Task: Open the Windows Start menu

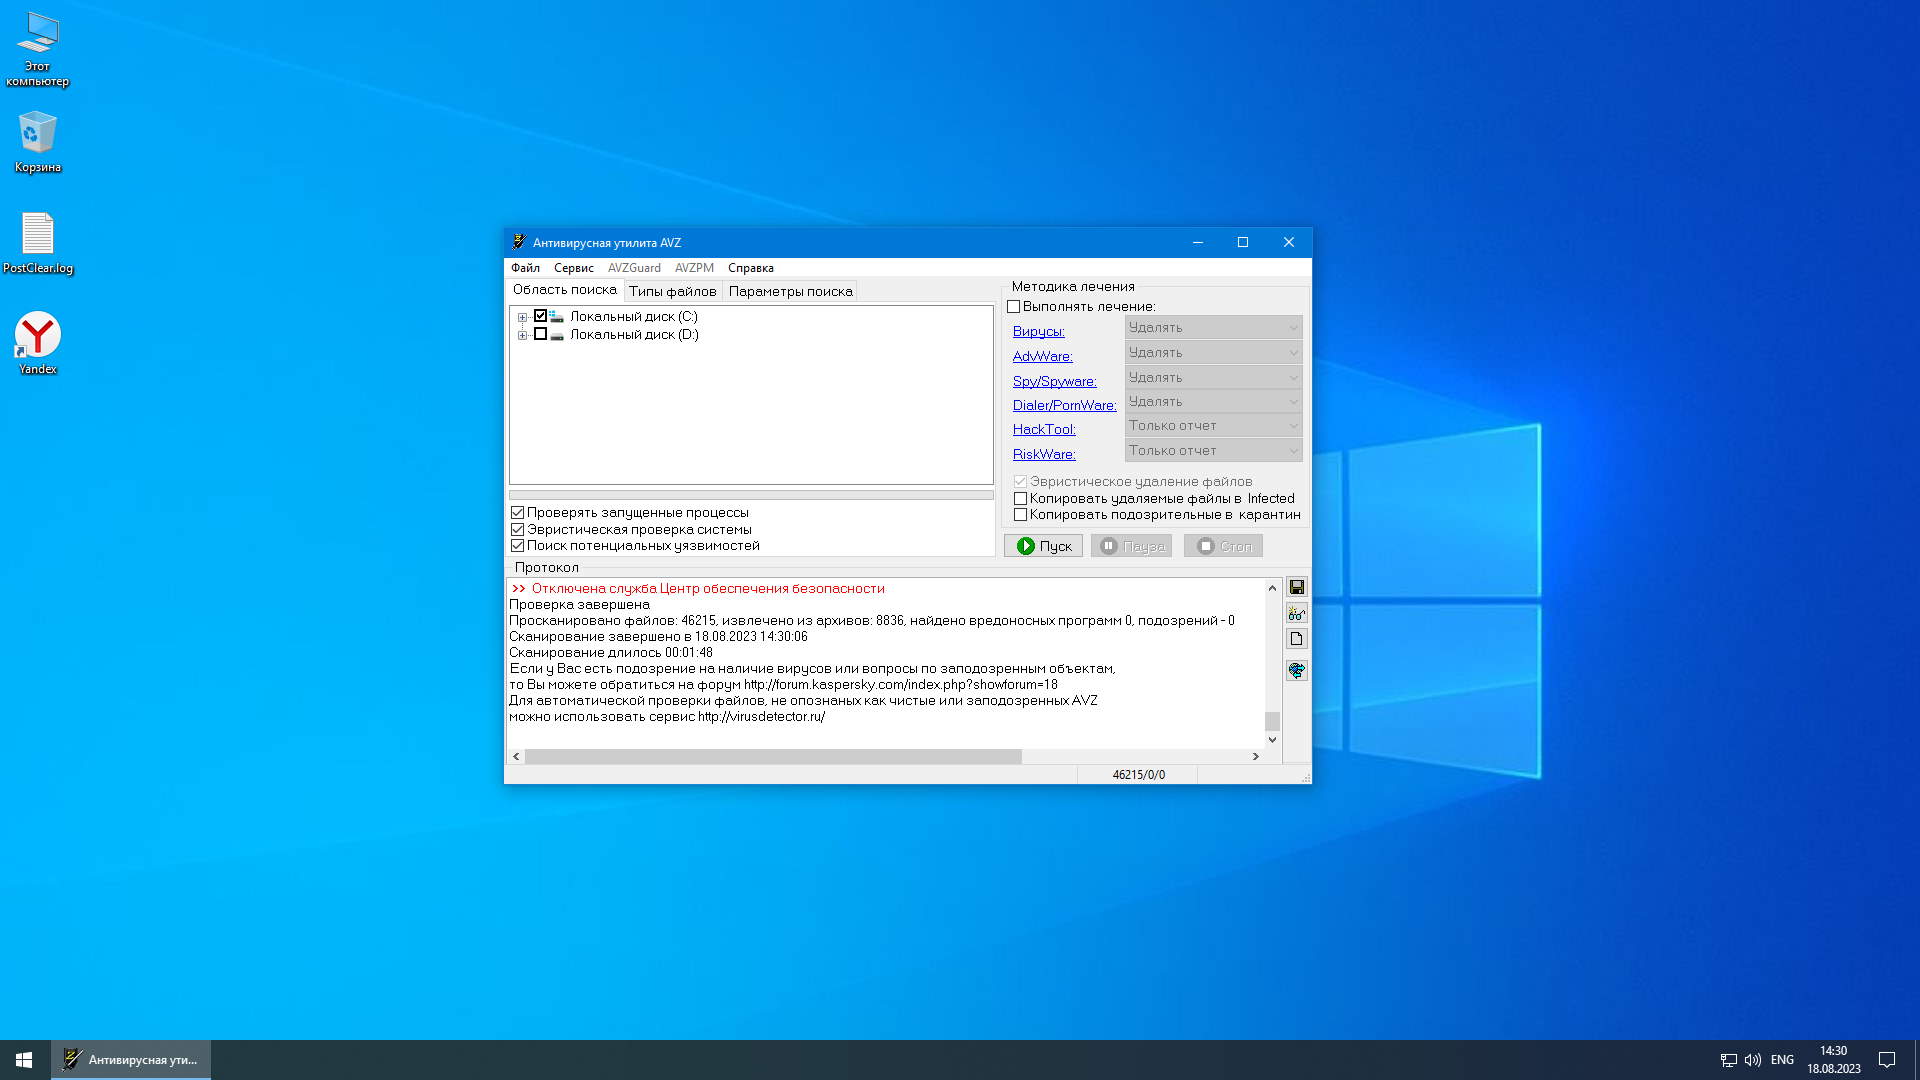Action: [x=24, y=1059]
